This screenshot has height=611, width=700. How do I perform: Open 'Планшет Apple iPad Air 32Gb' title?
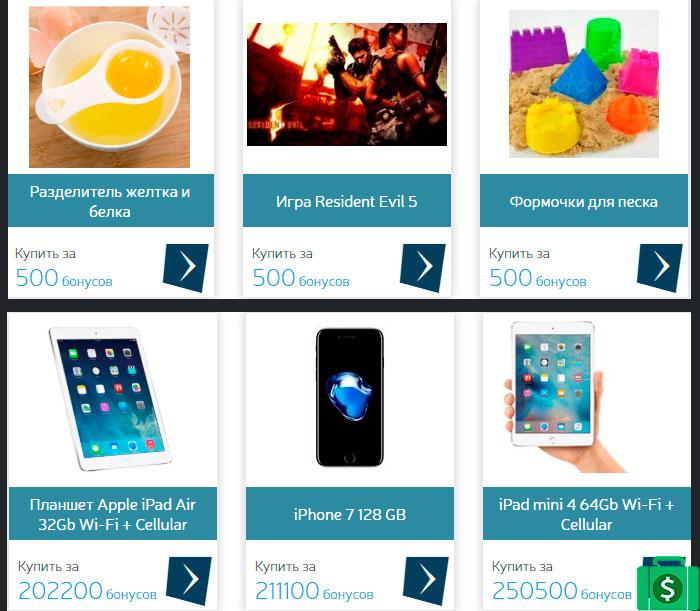pos(113,514)
